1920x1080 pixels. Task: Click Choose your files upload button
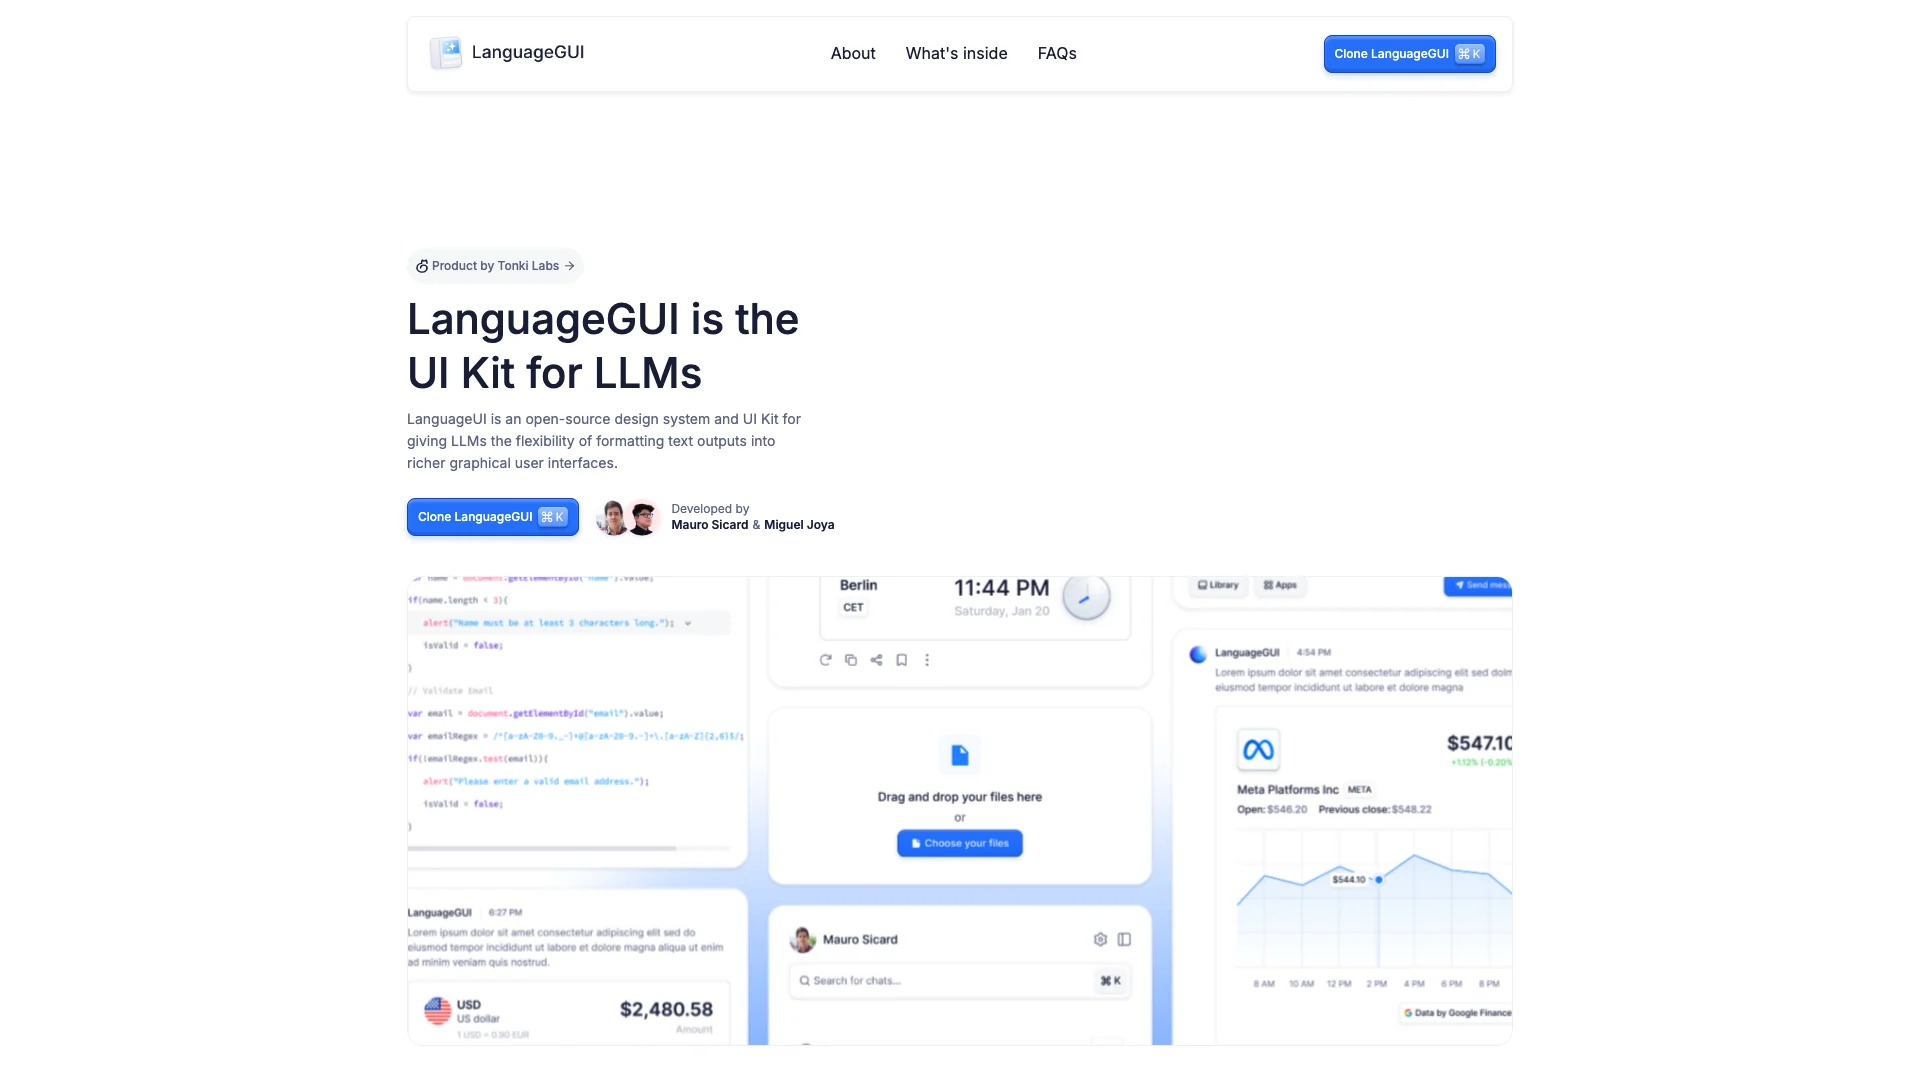(960, 843)
